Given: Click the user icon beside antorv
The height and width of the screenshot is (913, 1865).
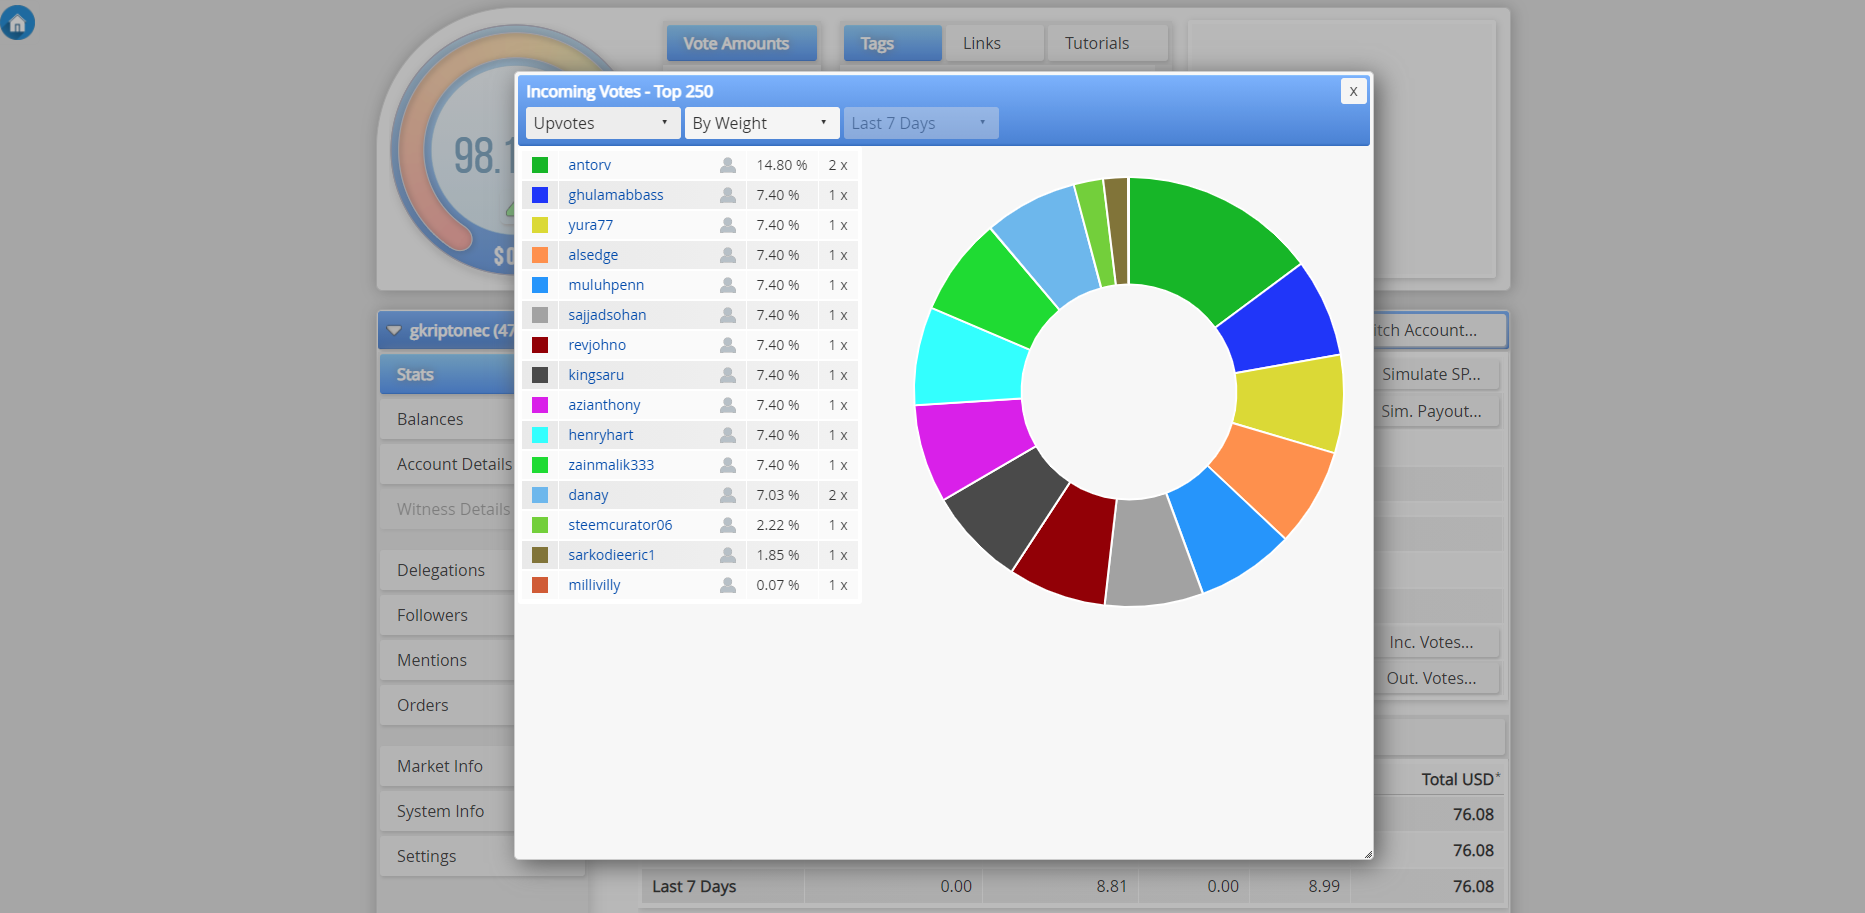Looking at the screenshot, I should (x=728, y=165).
